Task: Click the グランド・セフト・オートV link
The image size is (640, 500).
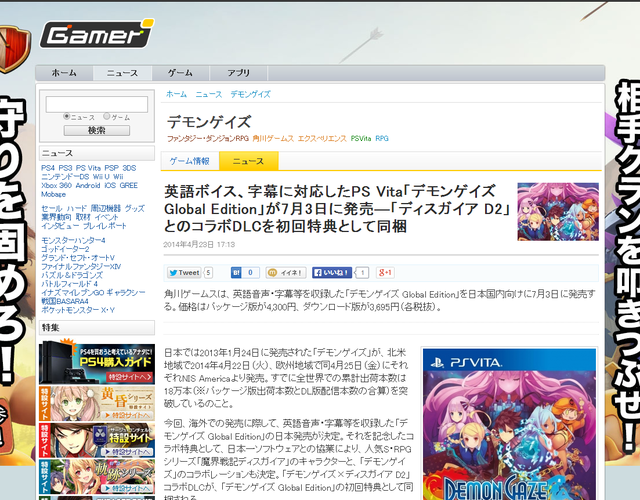Action: click(x=78, y=258)
